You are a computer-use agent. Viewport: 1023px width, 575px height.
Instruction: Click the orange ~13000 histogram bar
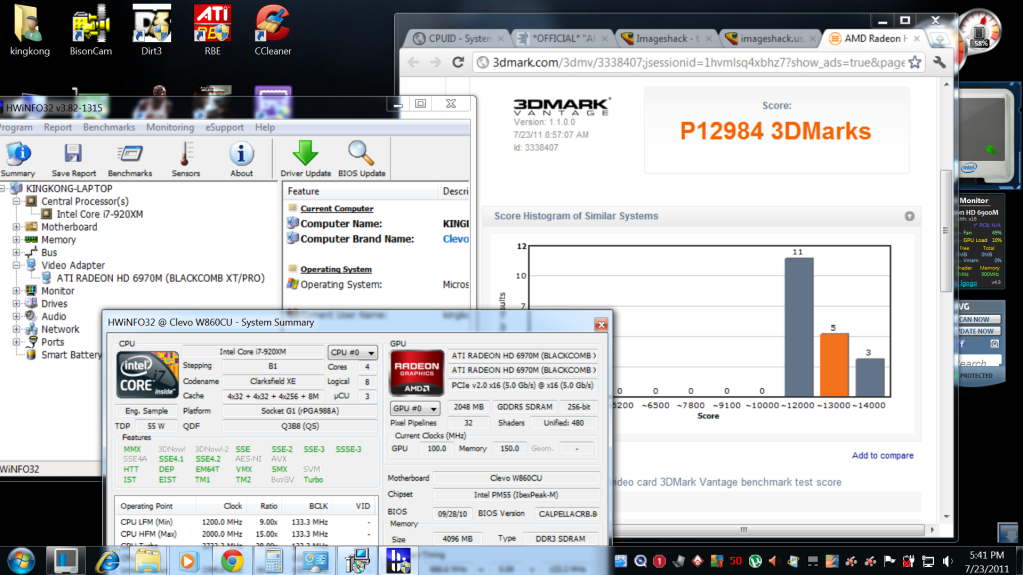[834, 365]
